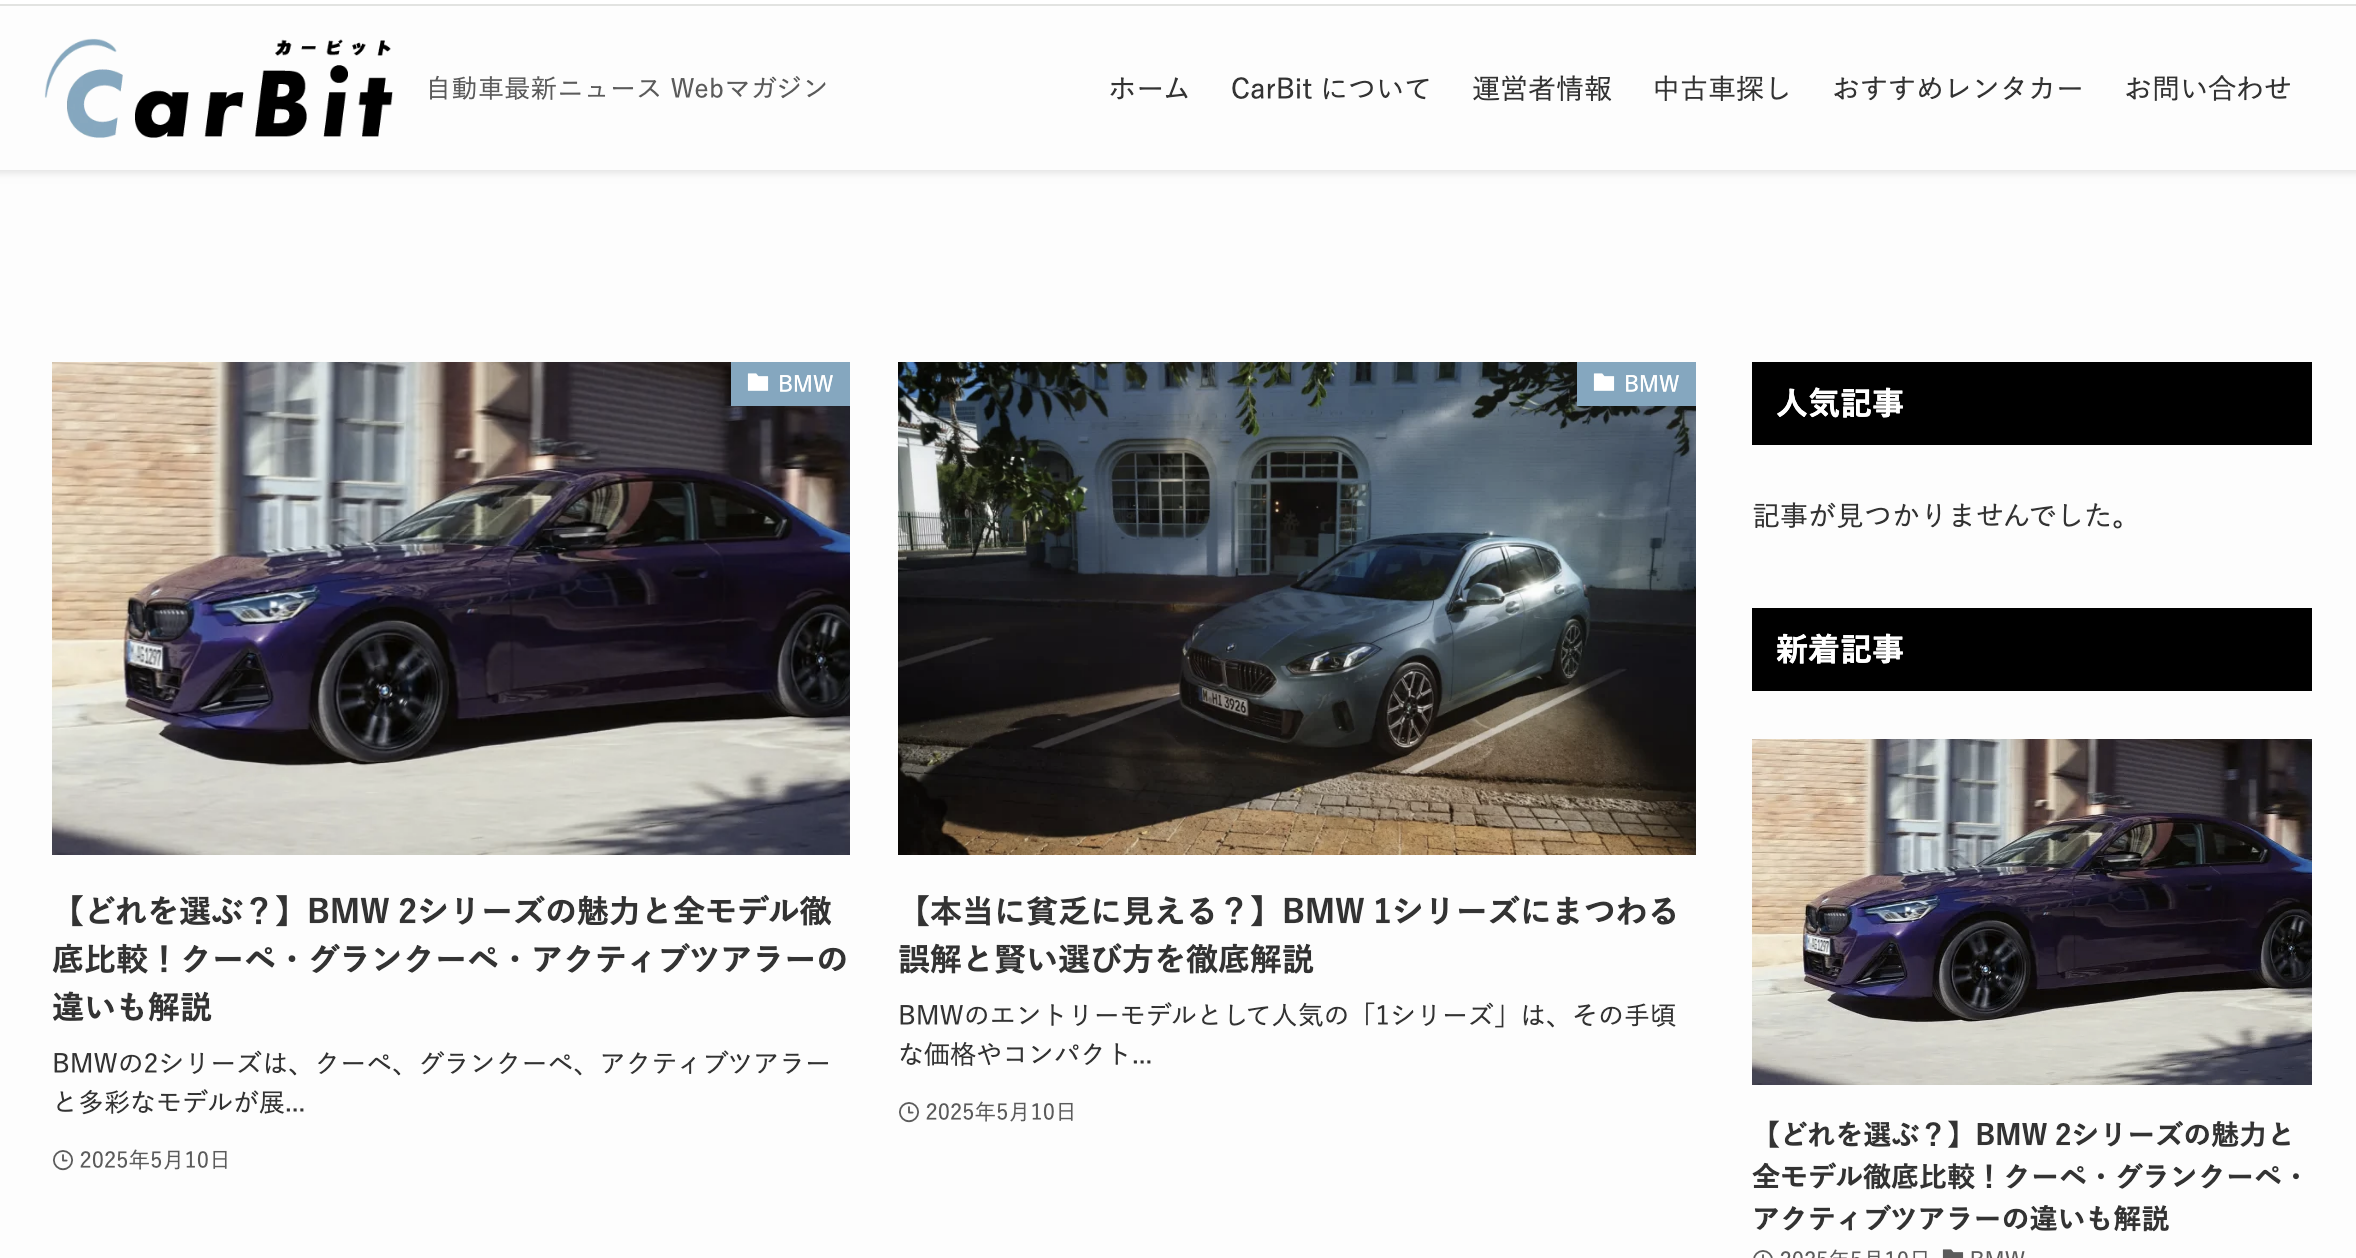Open the CarBit について menu item

[1330, 89]
